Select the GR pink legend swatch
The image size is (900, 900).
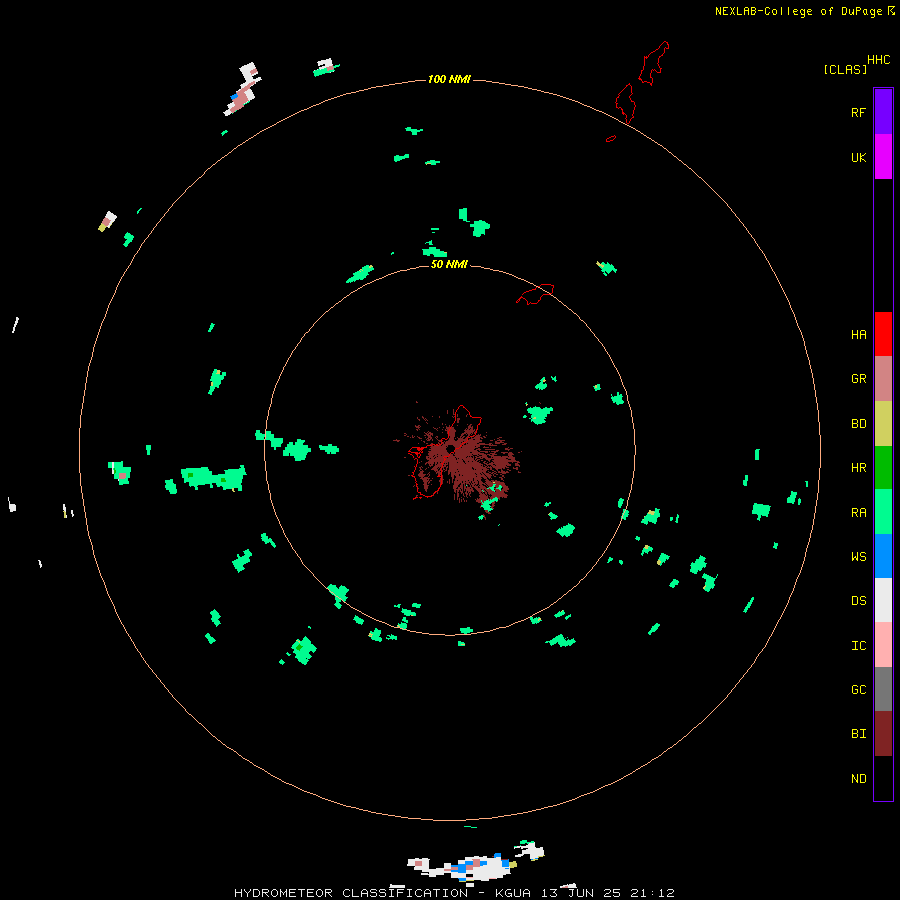[x=883, y=379]
